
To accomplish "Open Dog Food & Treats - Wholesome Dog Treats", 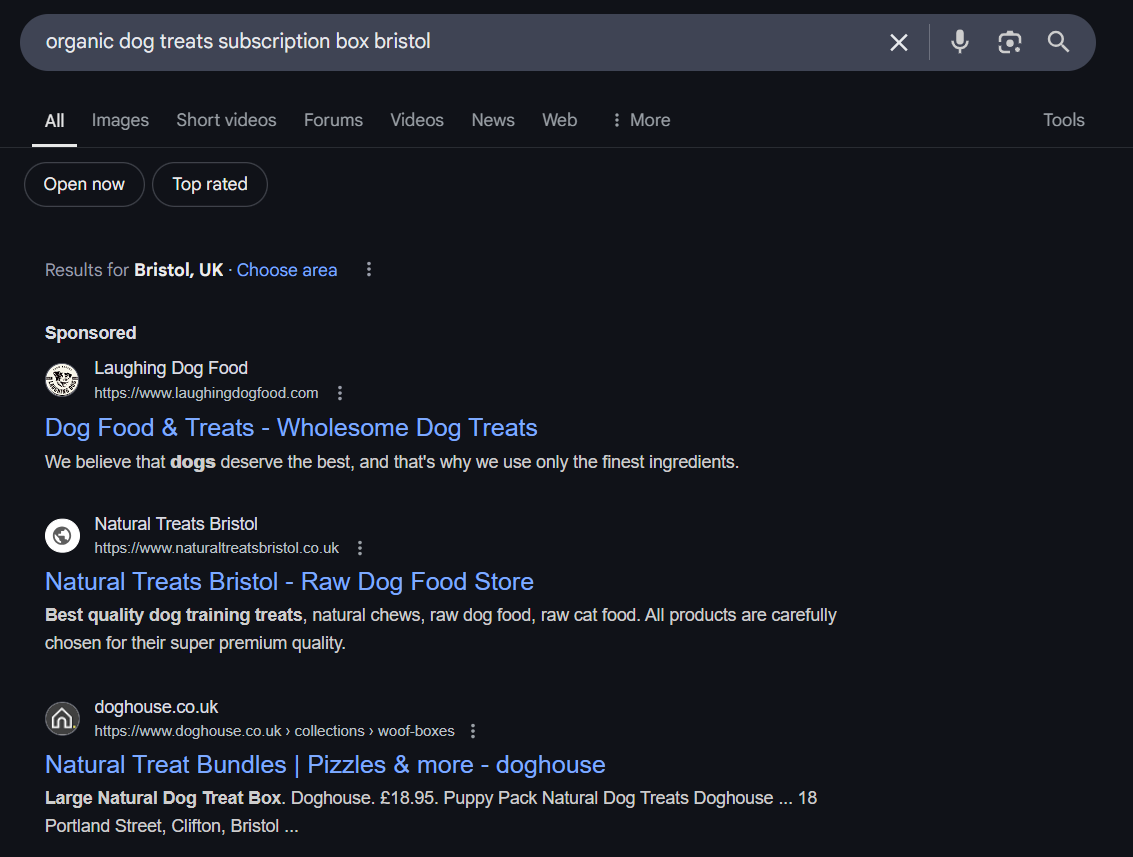I will [291, 428].
